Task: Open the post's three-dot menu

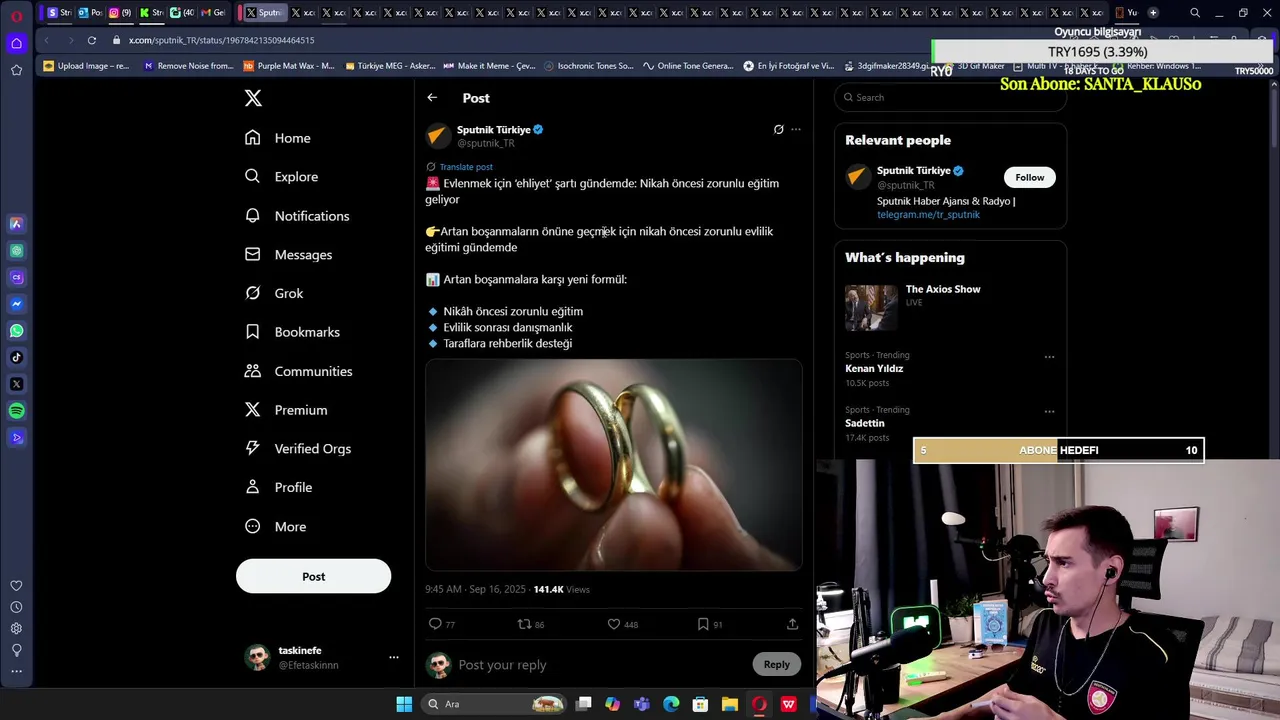Action: [x=796, y=129]
